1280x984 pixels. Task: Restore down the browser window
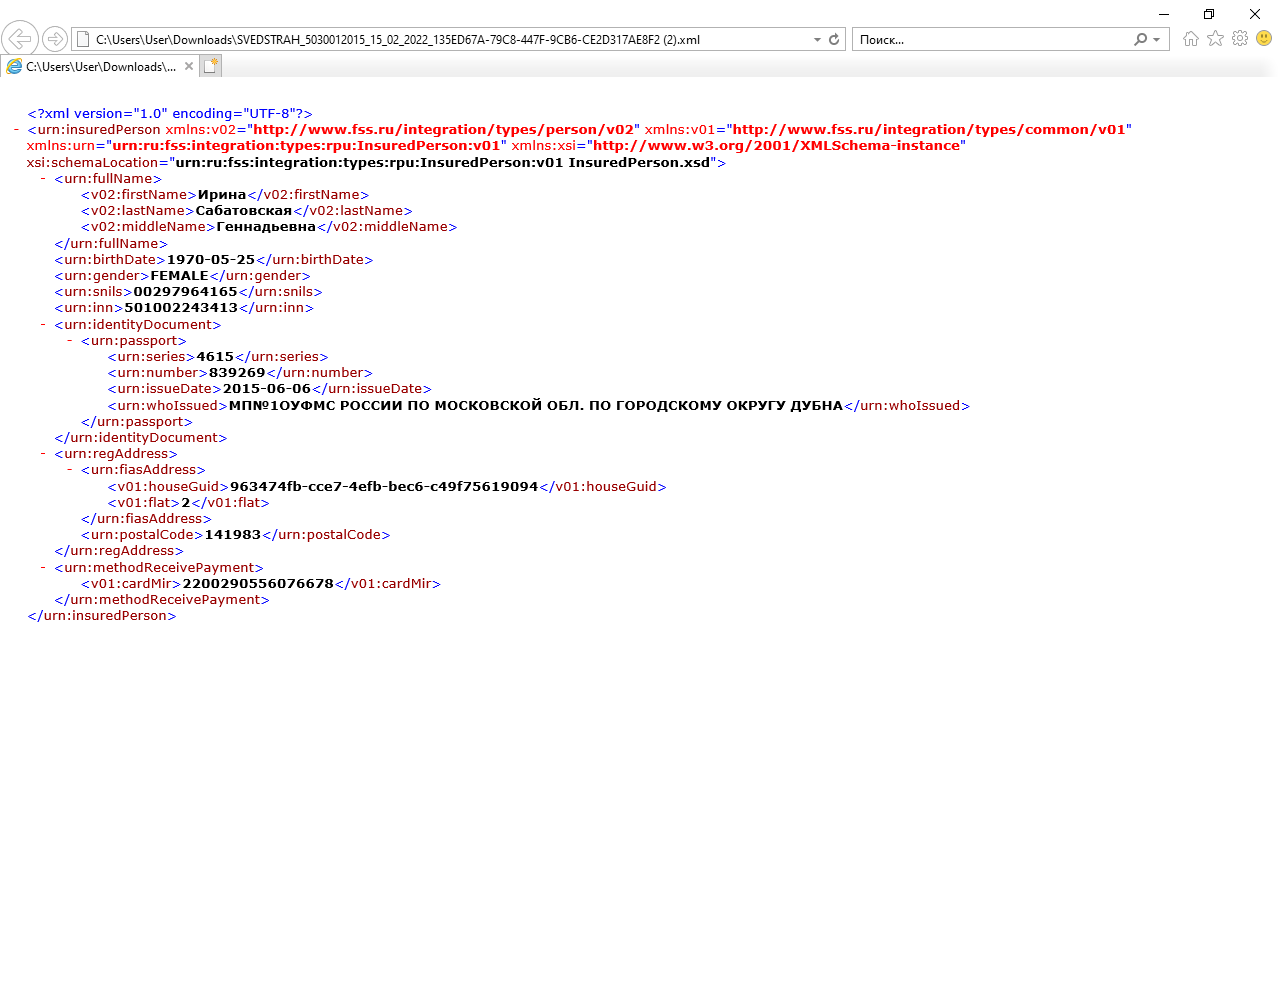tap(1209, 14)
